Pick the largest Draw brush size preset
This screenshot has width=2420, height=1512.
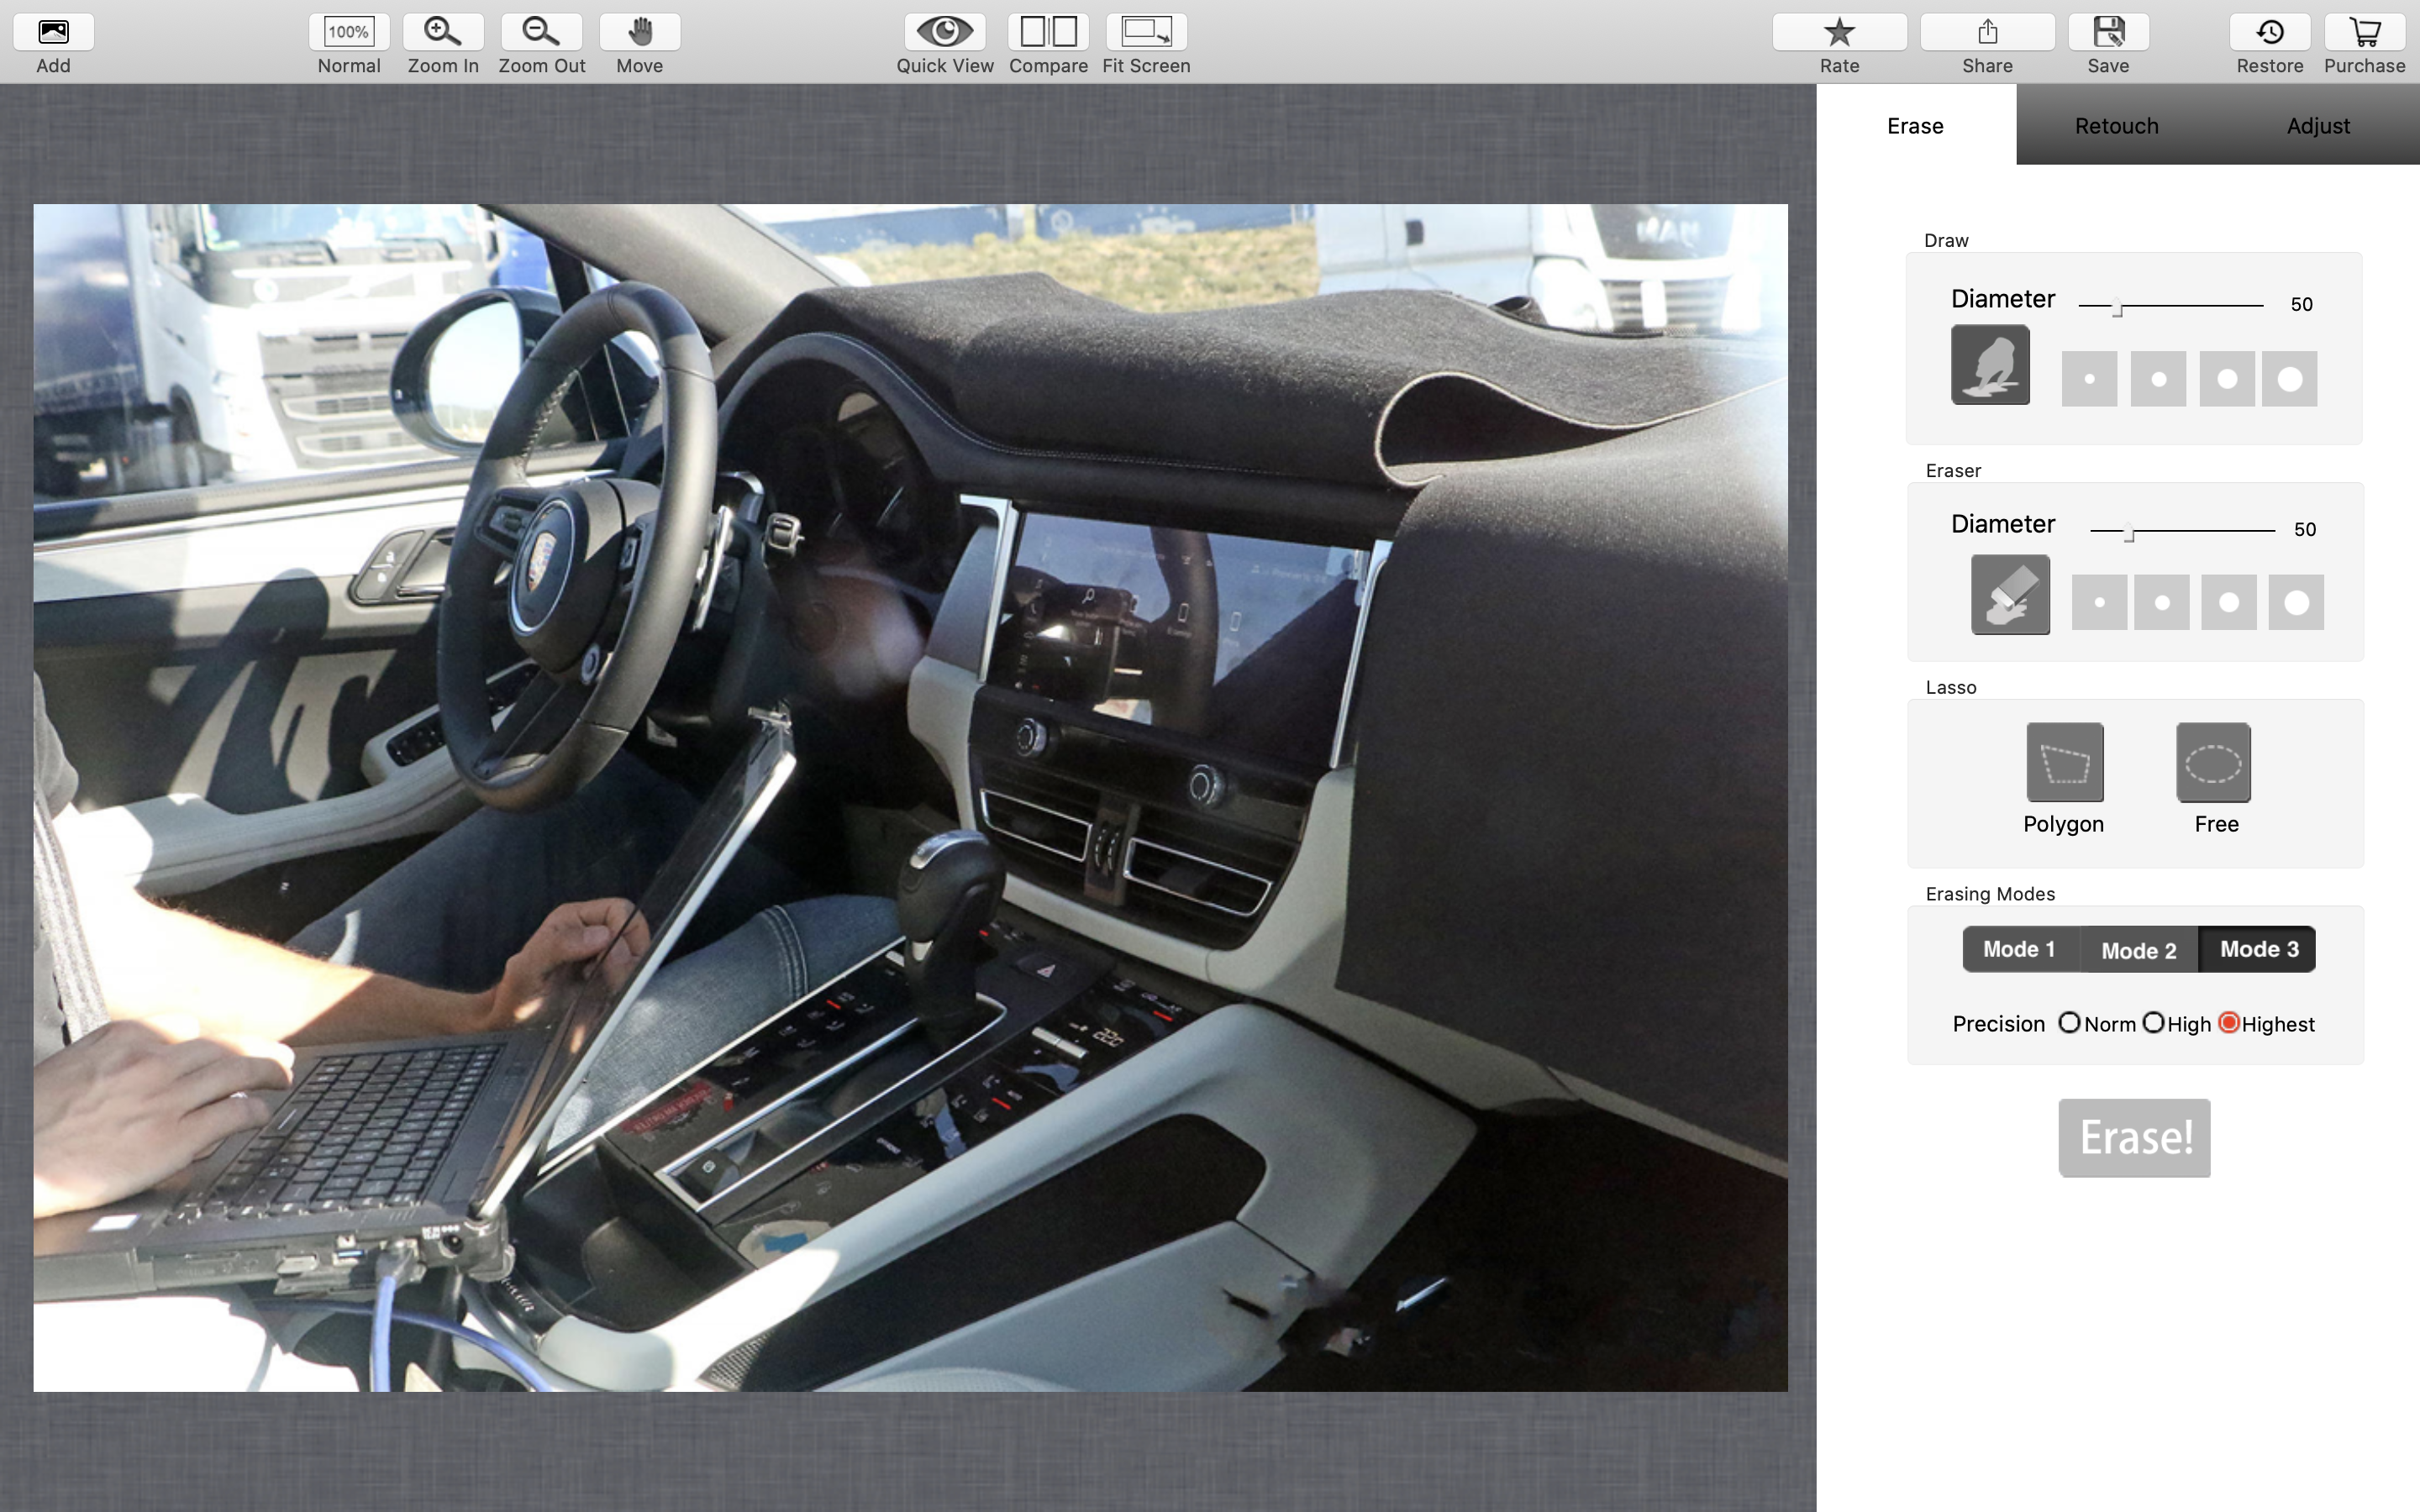point(2289,379)
